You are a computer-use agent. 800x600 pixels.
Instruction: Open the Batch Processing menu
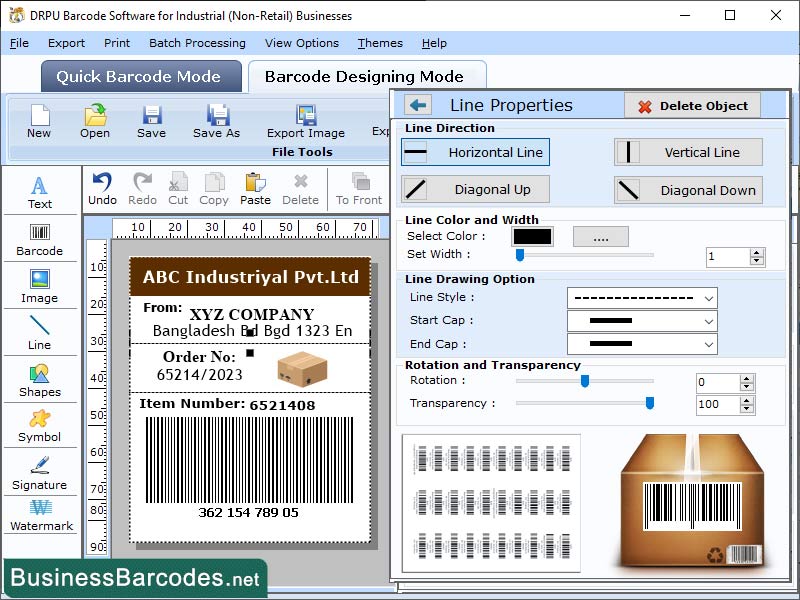197,43
